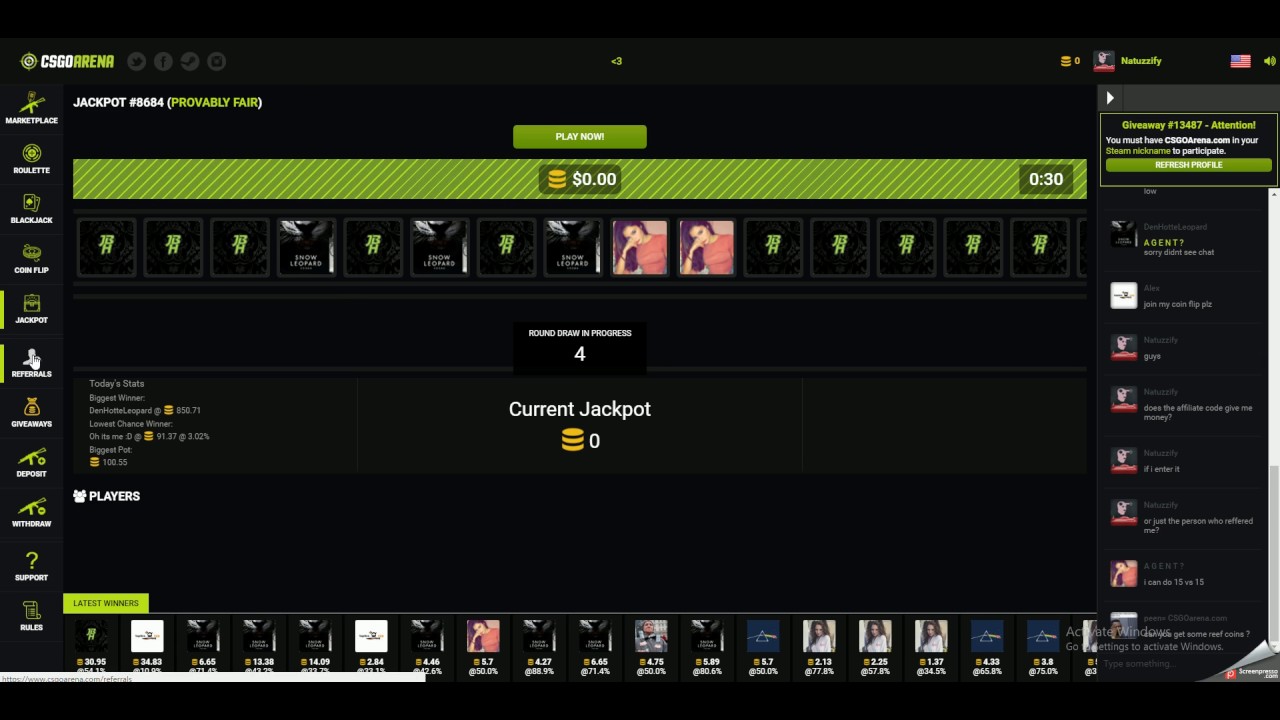Open the Deposit page
This screenshot has height=720, width=1280.
pos(31,463)
